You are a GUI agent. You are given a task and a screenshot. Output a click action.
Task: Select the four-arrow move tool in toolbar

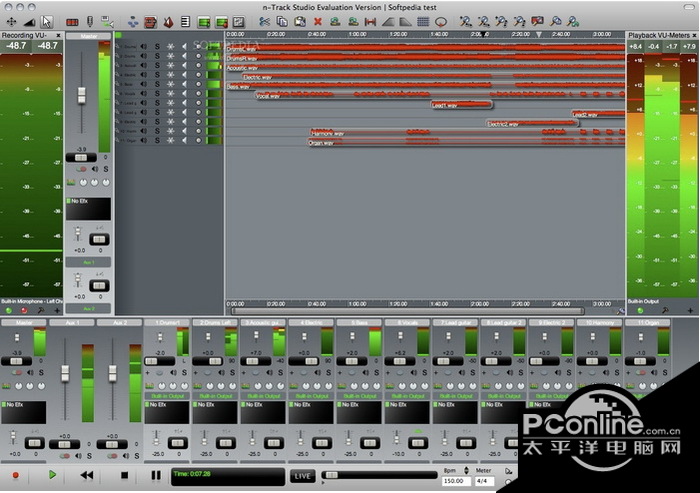[x=11, y=21]
